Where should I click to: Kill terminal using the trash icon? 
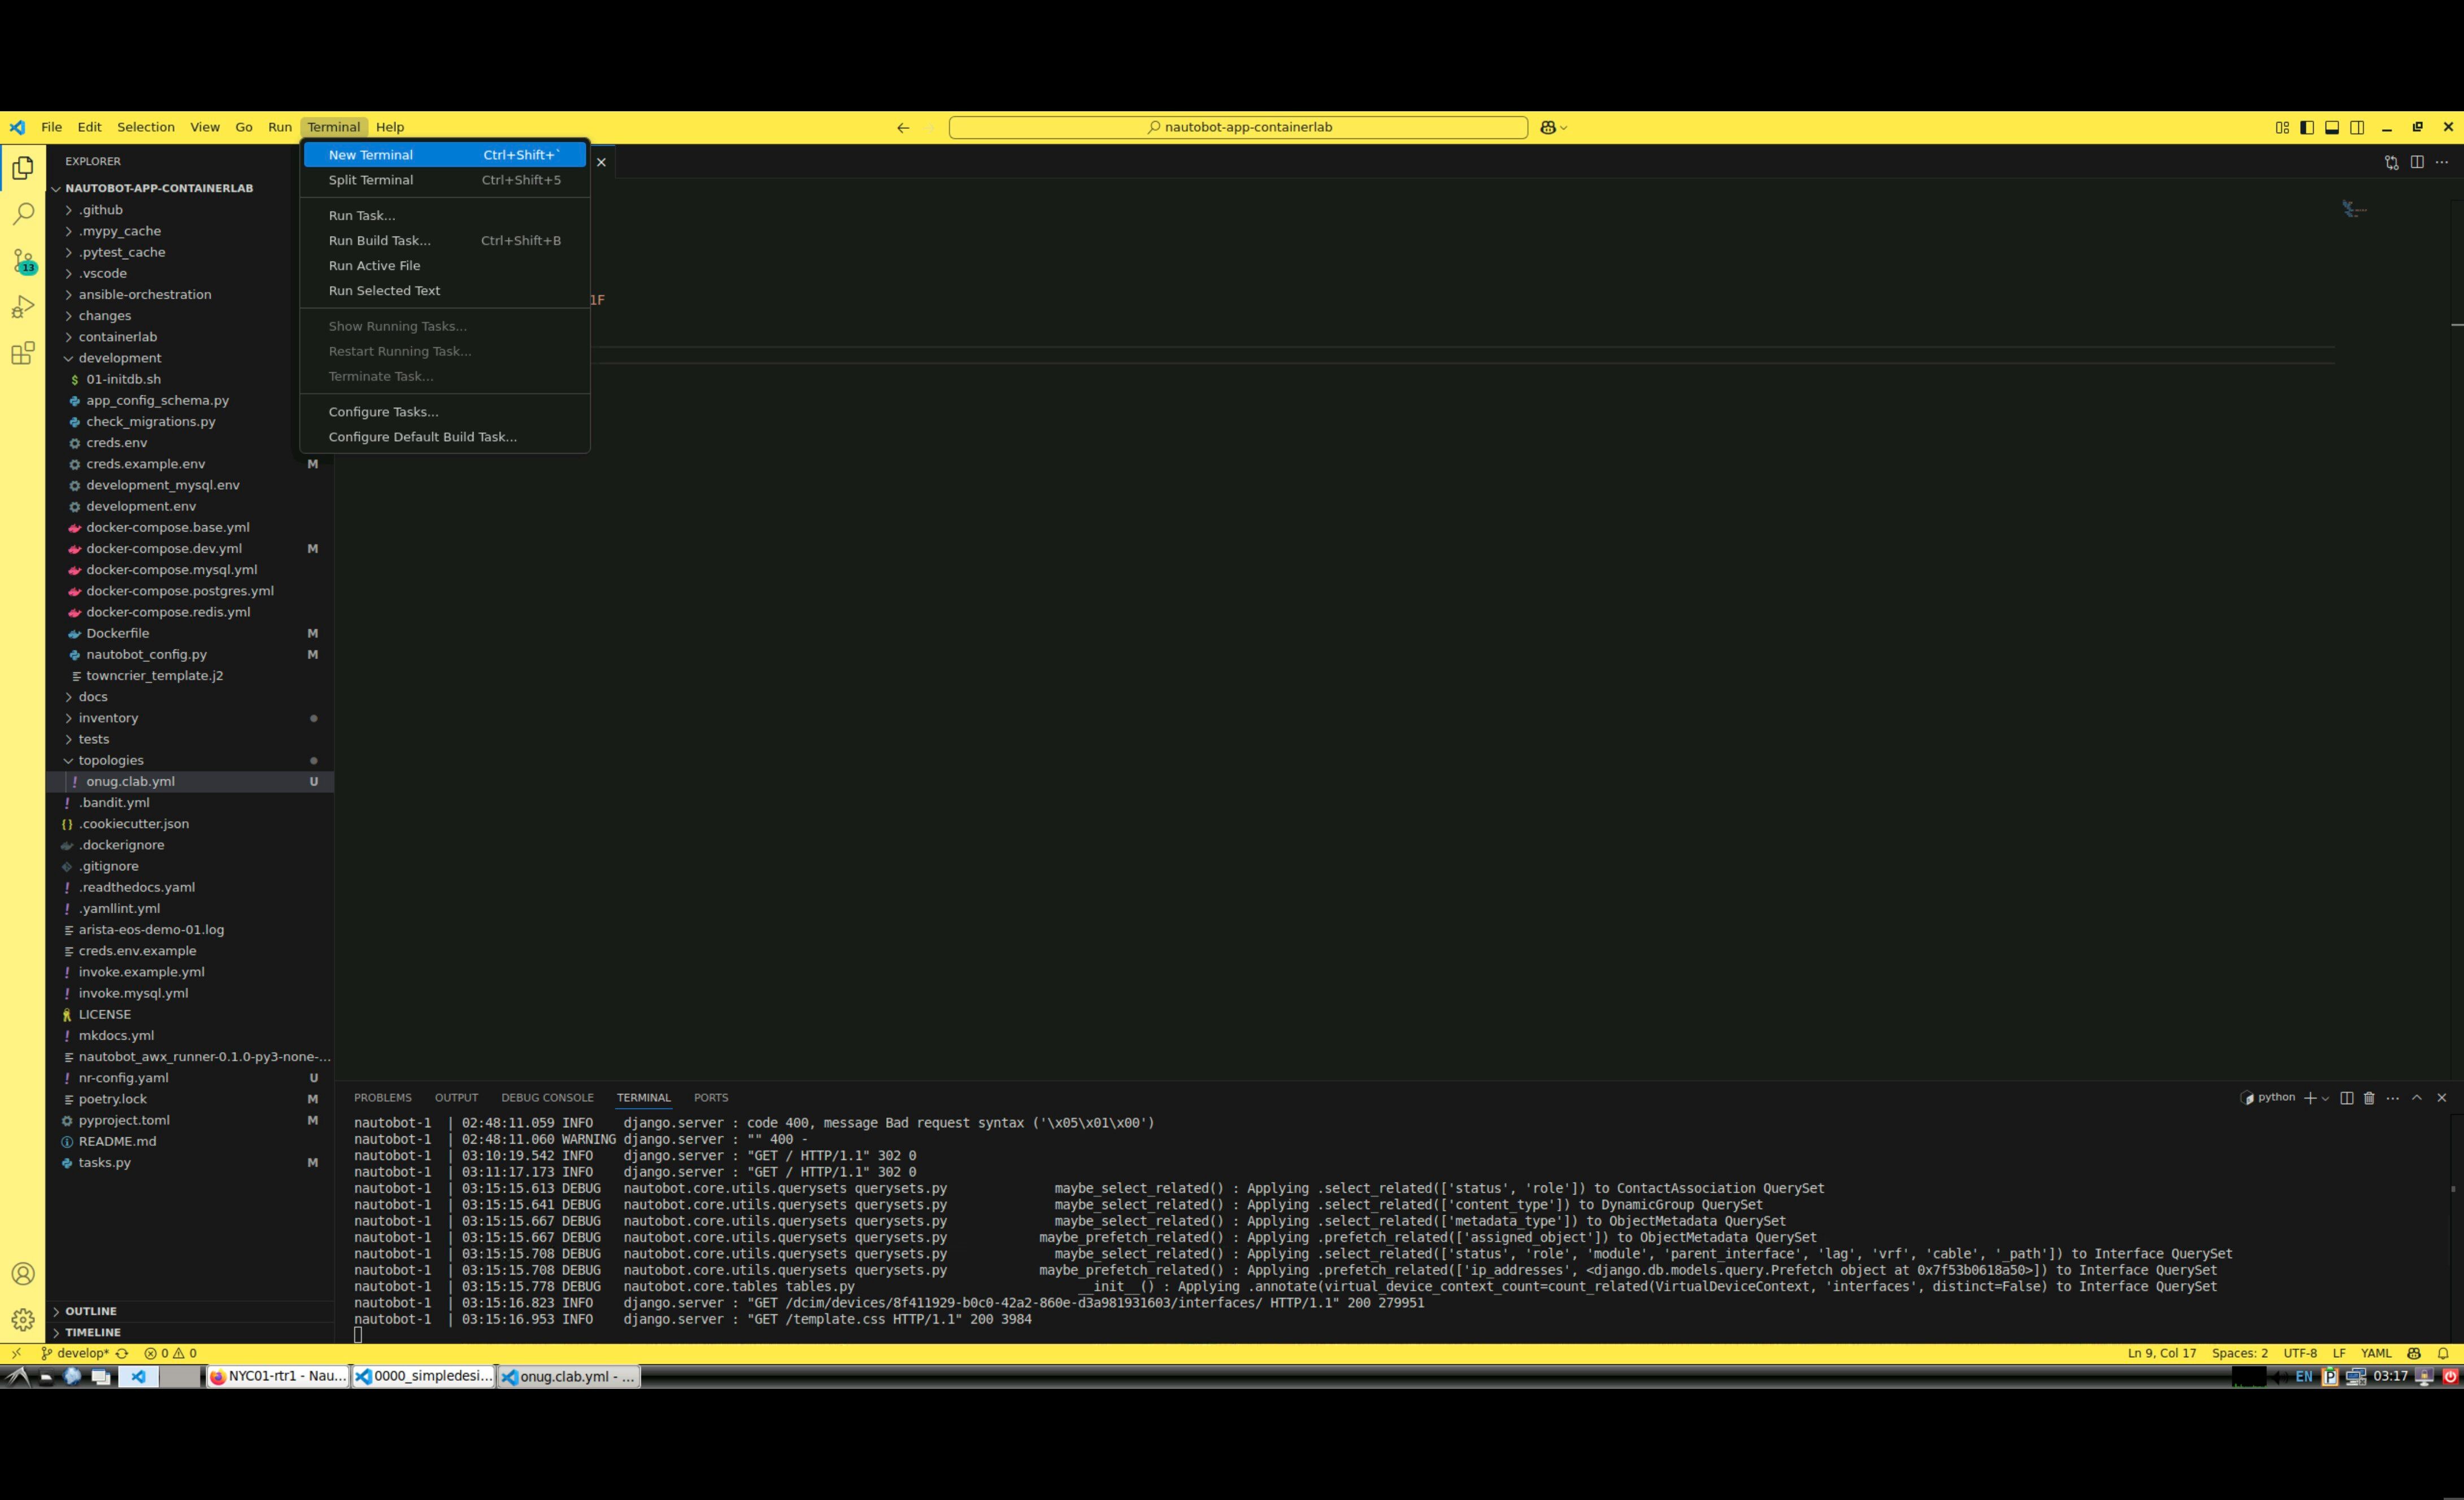pos(2369,1098)
